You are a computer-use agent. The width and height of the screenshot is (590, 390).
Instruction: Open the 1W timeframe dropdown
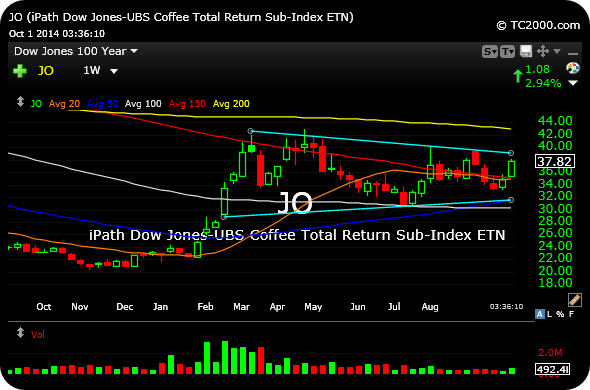[x=100, y=70]
